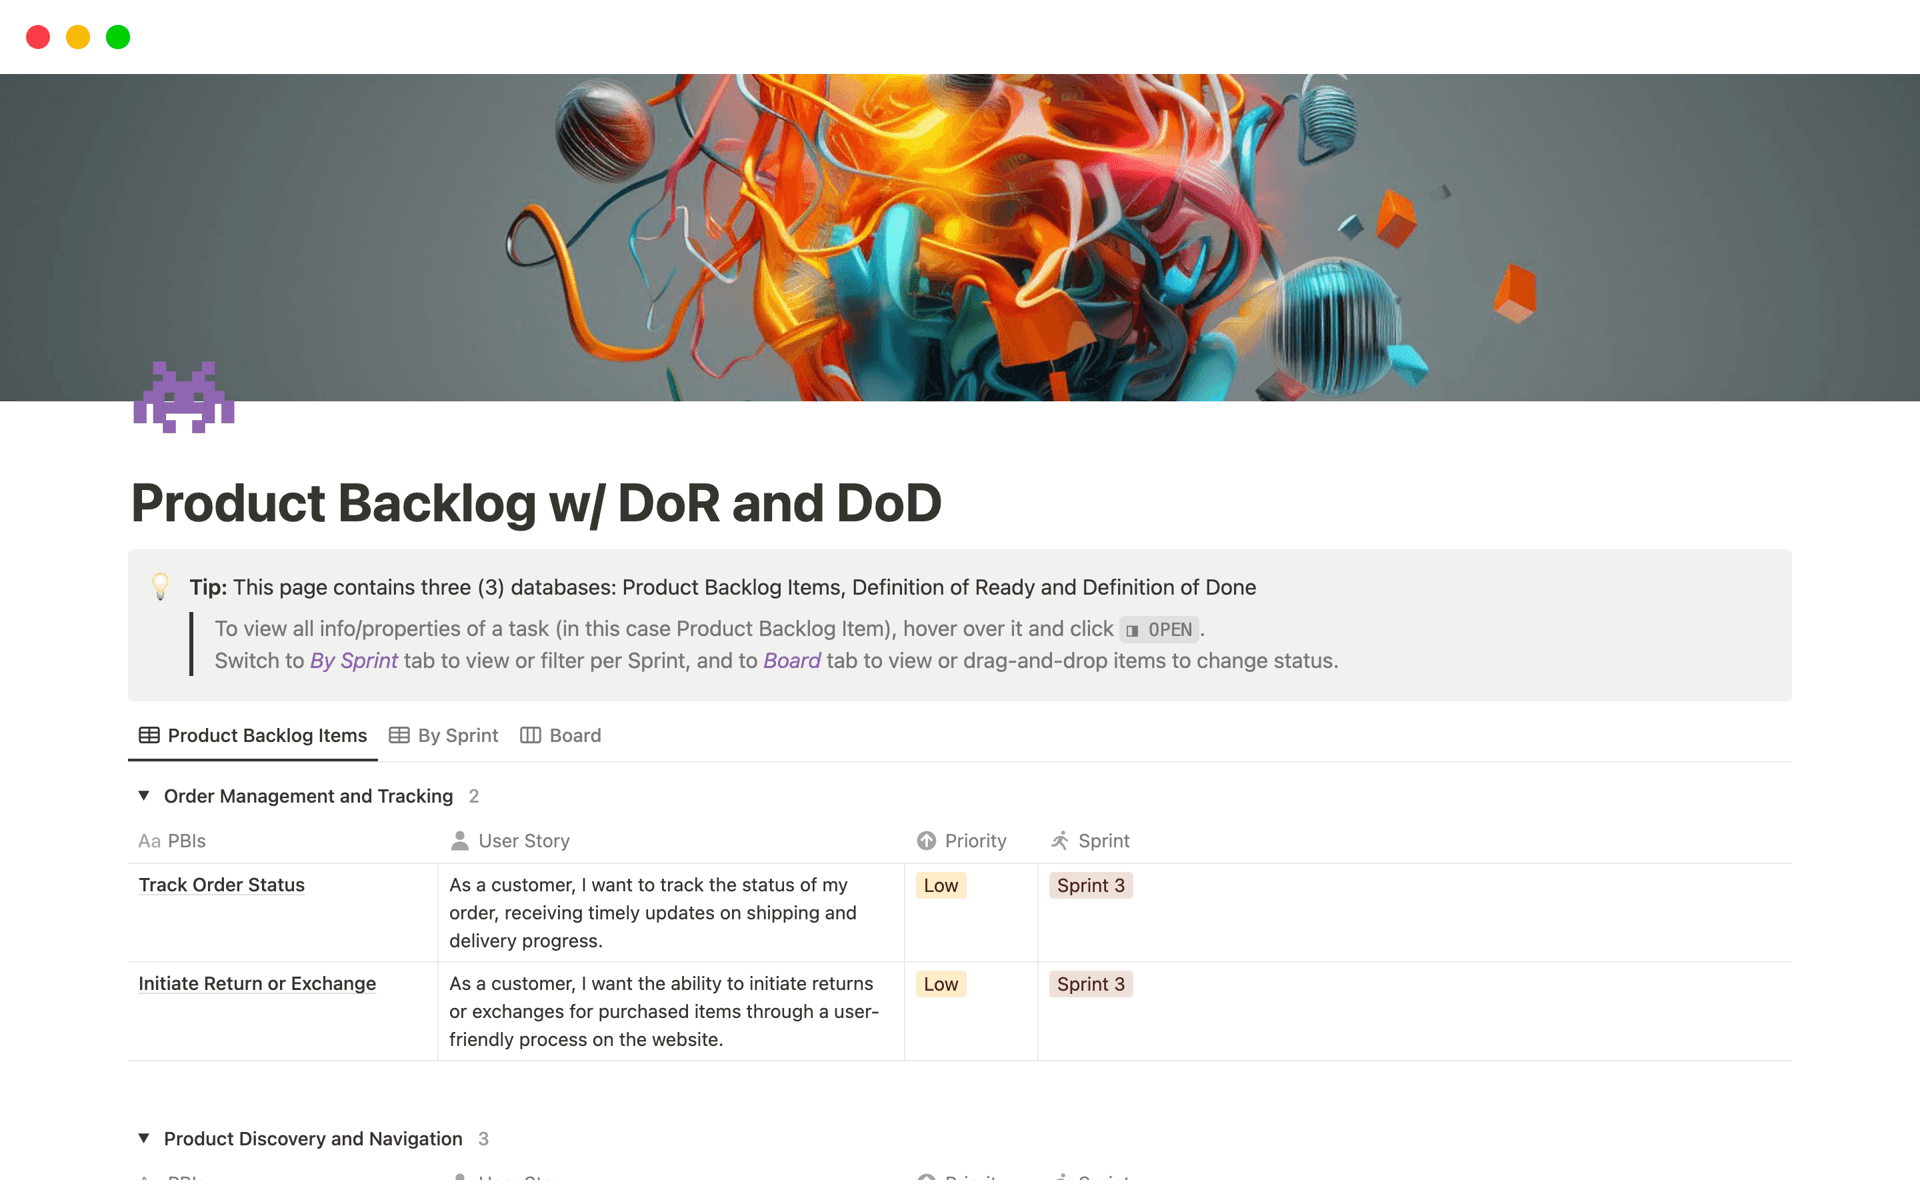Click the User Story person icon
1920x1200 pixels.
click(460, 841)
